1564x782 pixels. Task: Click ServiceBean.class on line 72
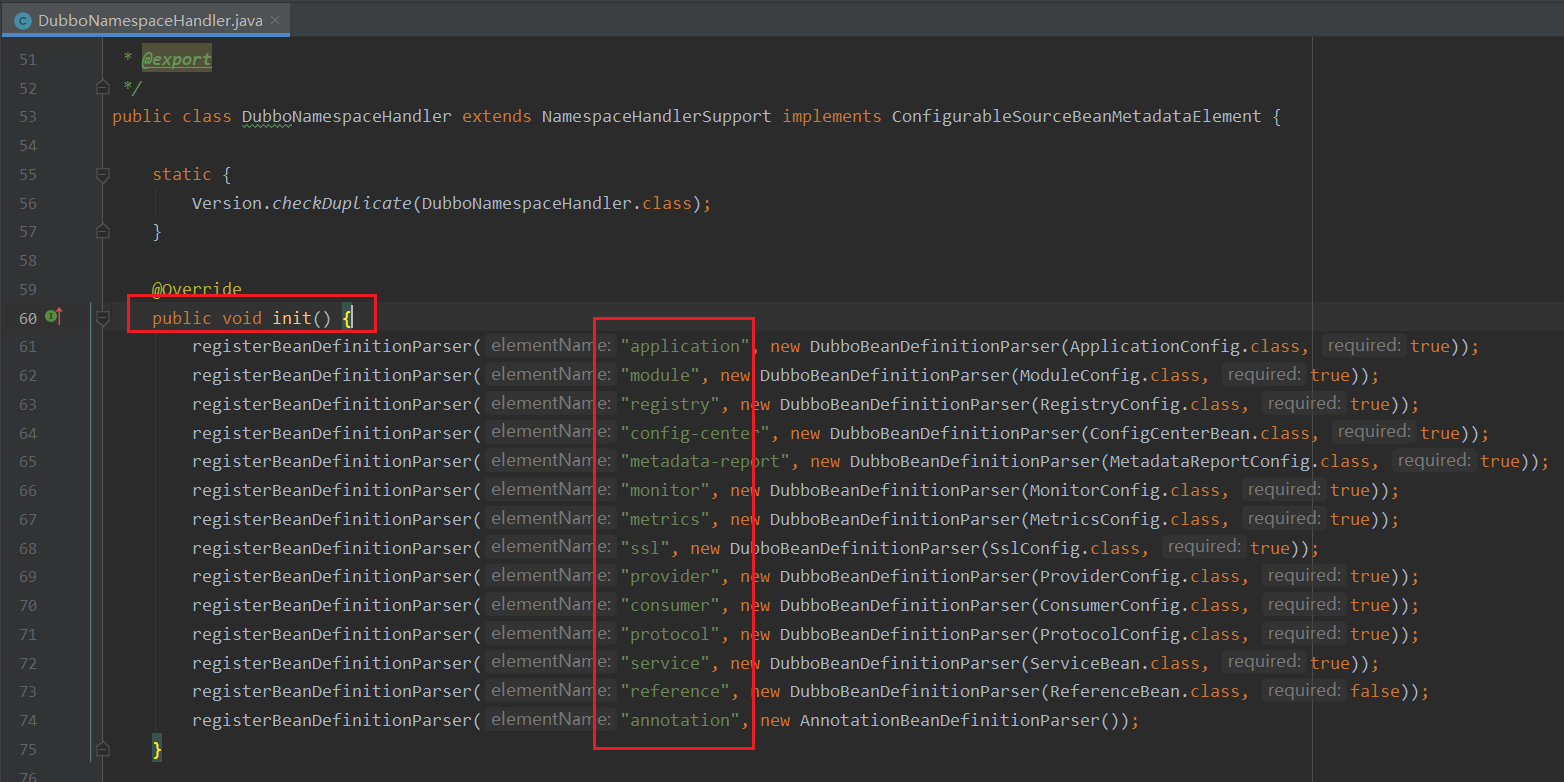click(1115, 663)
